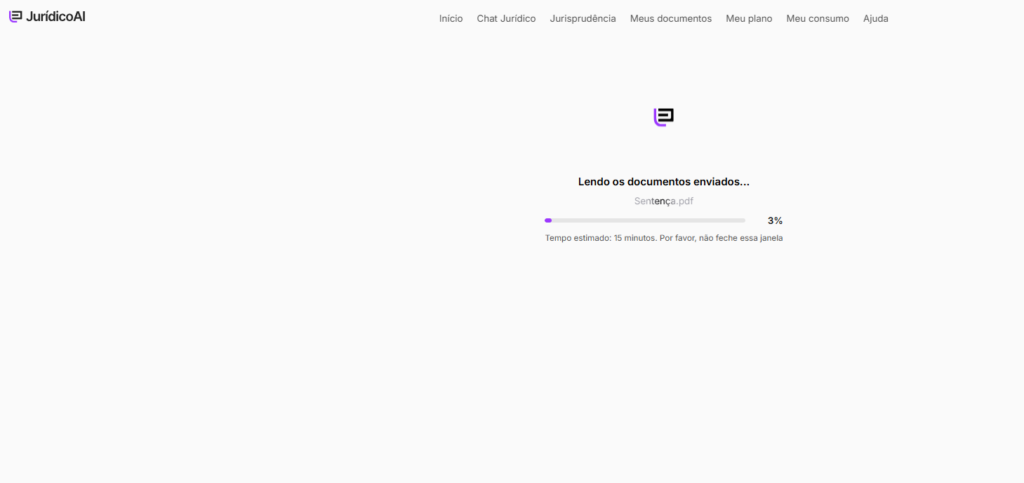View the Meu consumo page

tap(817, 18)
